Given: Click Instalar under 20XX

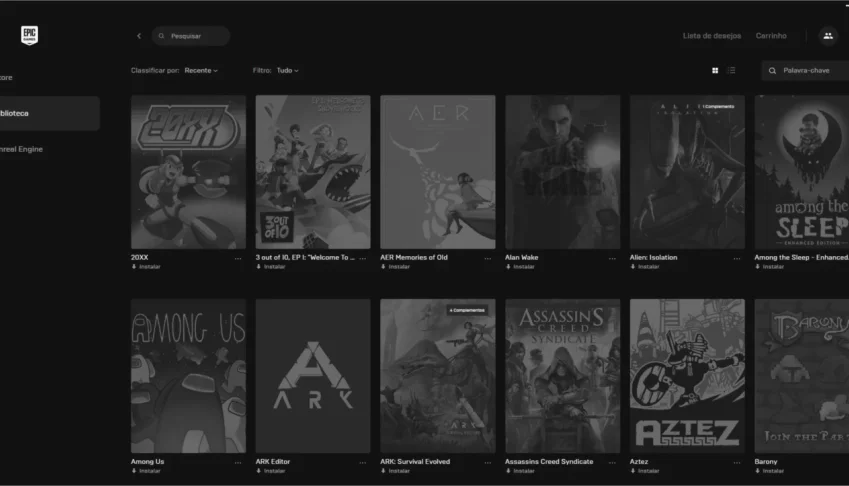Looking at the screenshot, I should [x=146, y=267].
